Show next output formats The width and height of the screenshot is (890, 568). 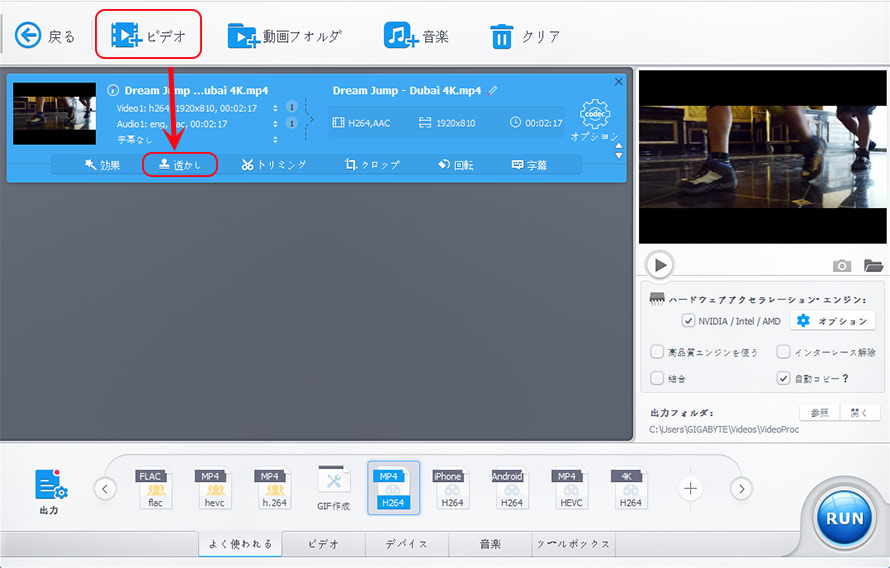[x=741, y=489]
